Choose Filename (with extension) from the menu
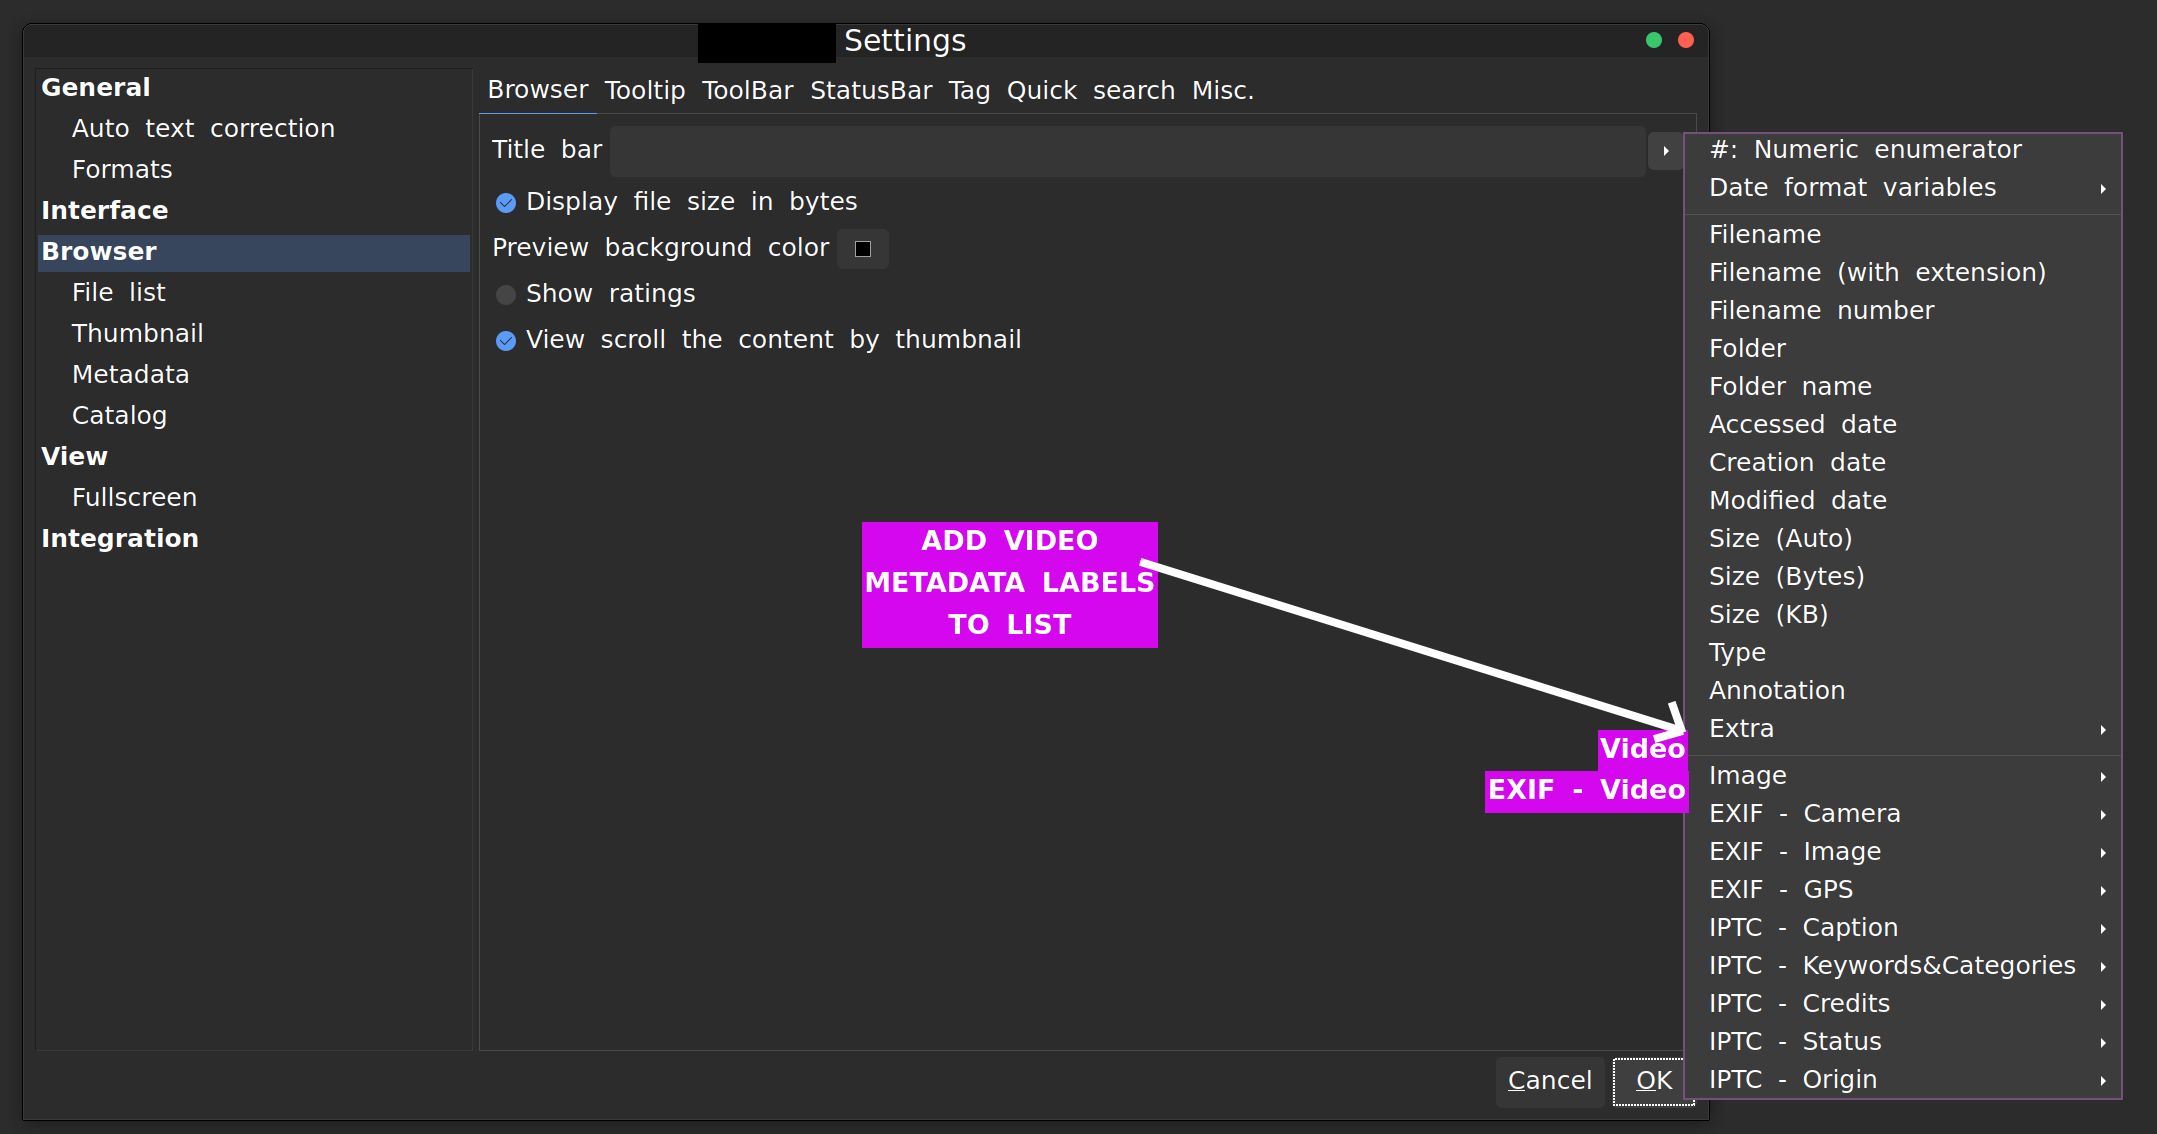The image size is (2157, 1134). 1876,273
